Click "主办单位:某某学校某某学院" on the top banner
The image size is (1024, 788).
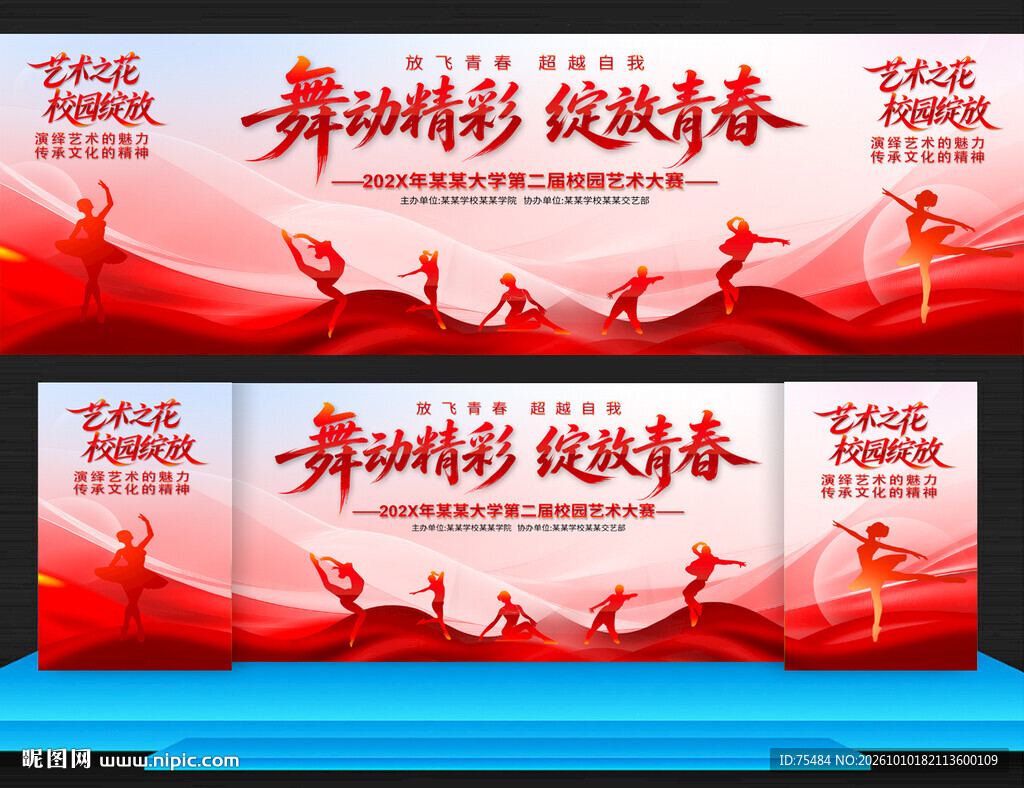point(458,201)
